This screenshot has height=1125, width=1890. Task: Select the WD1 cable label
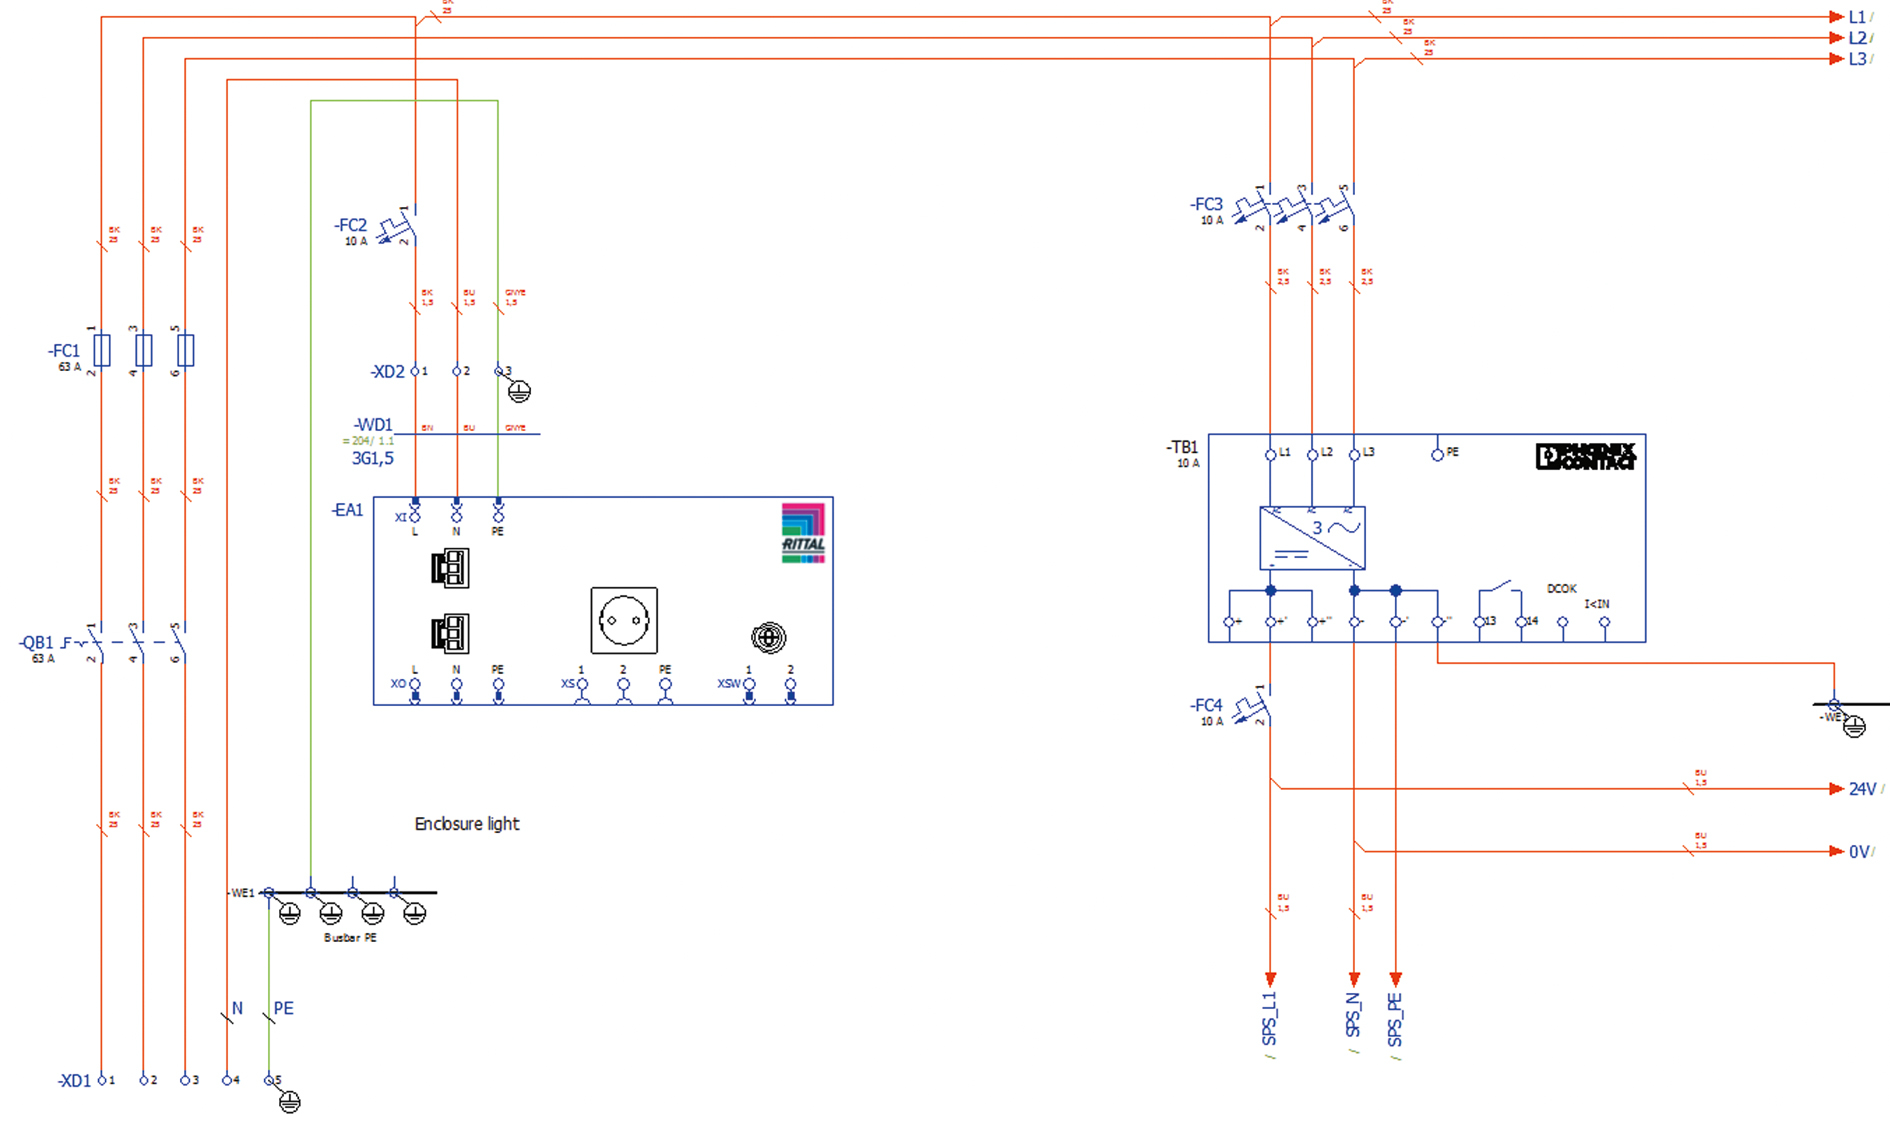point(373,425)
